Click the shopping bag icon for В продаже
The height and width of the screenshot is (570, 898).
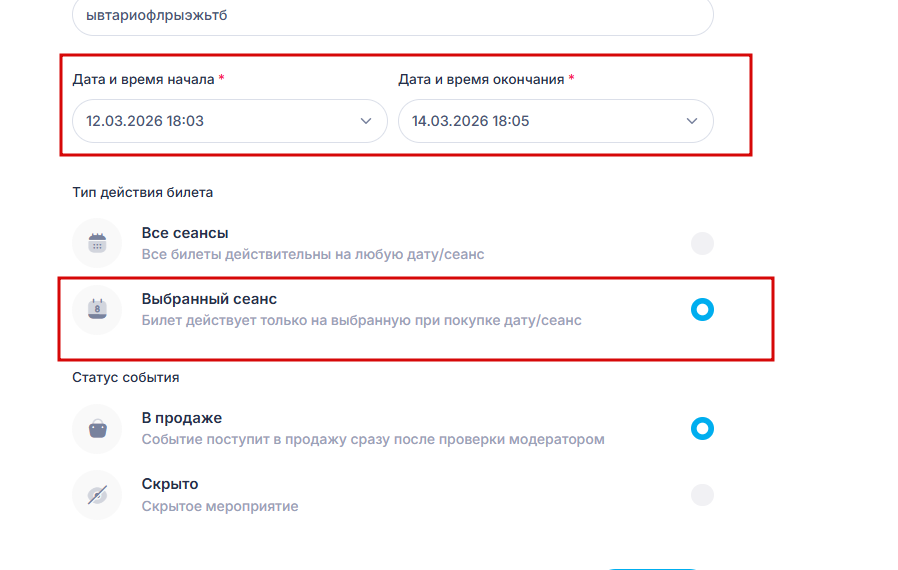pyautogui.click(x=97, y=429)
